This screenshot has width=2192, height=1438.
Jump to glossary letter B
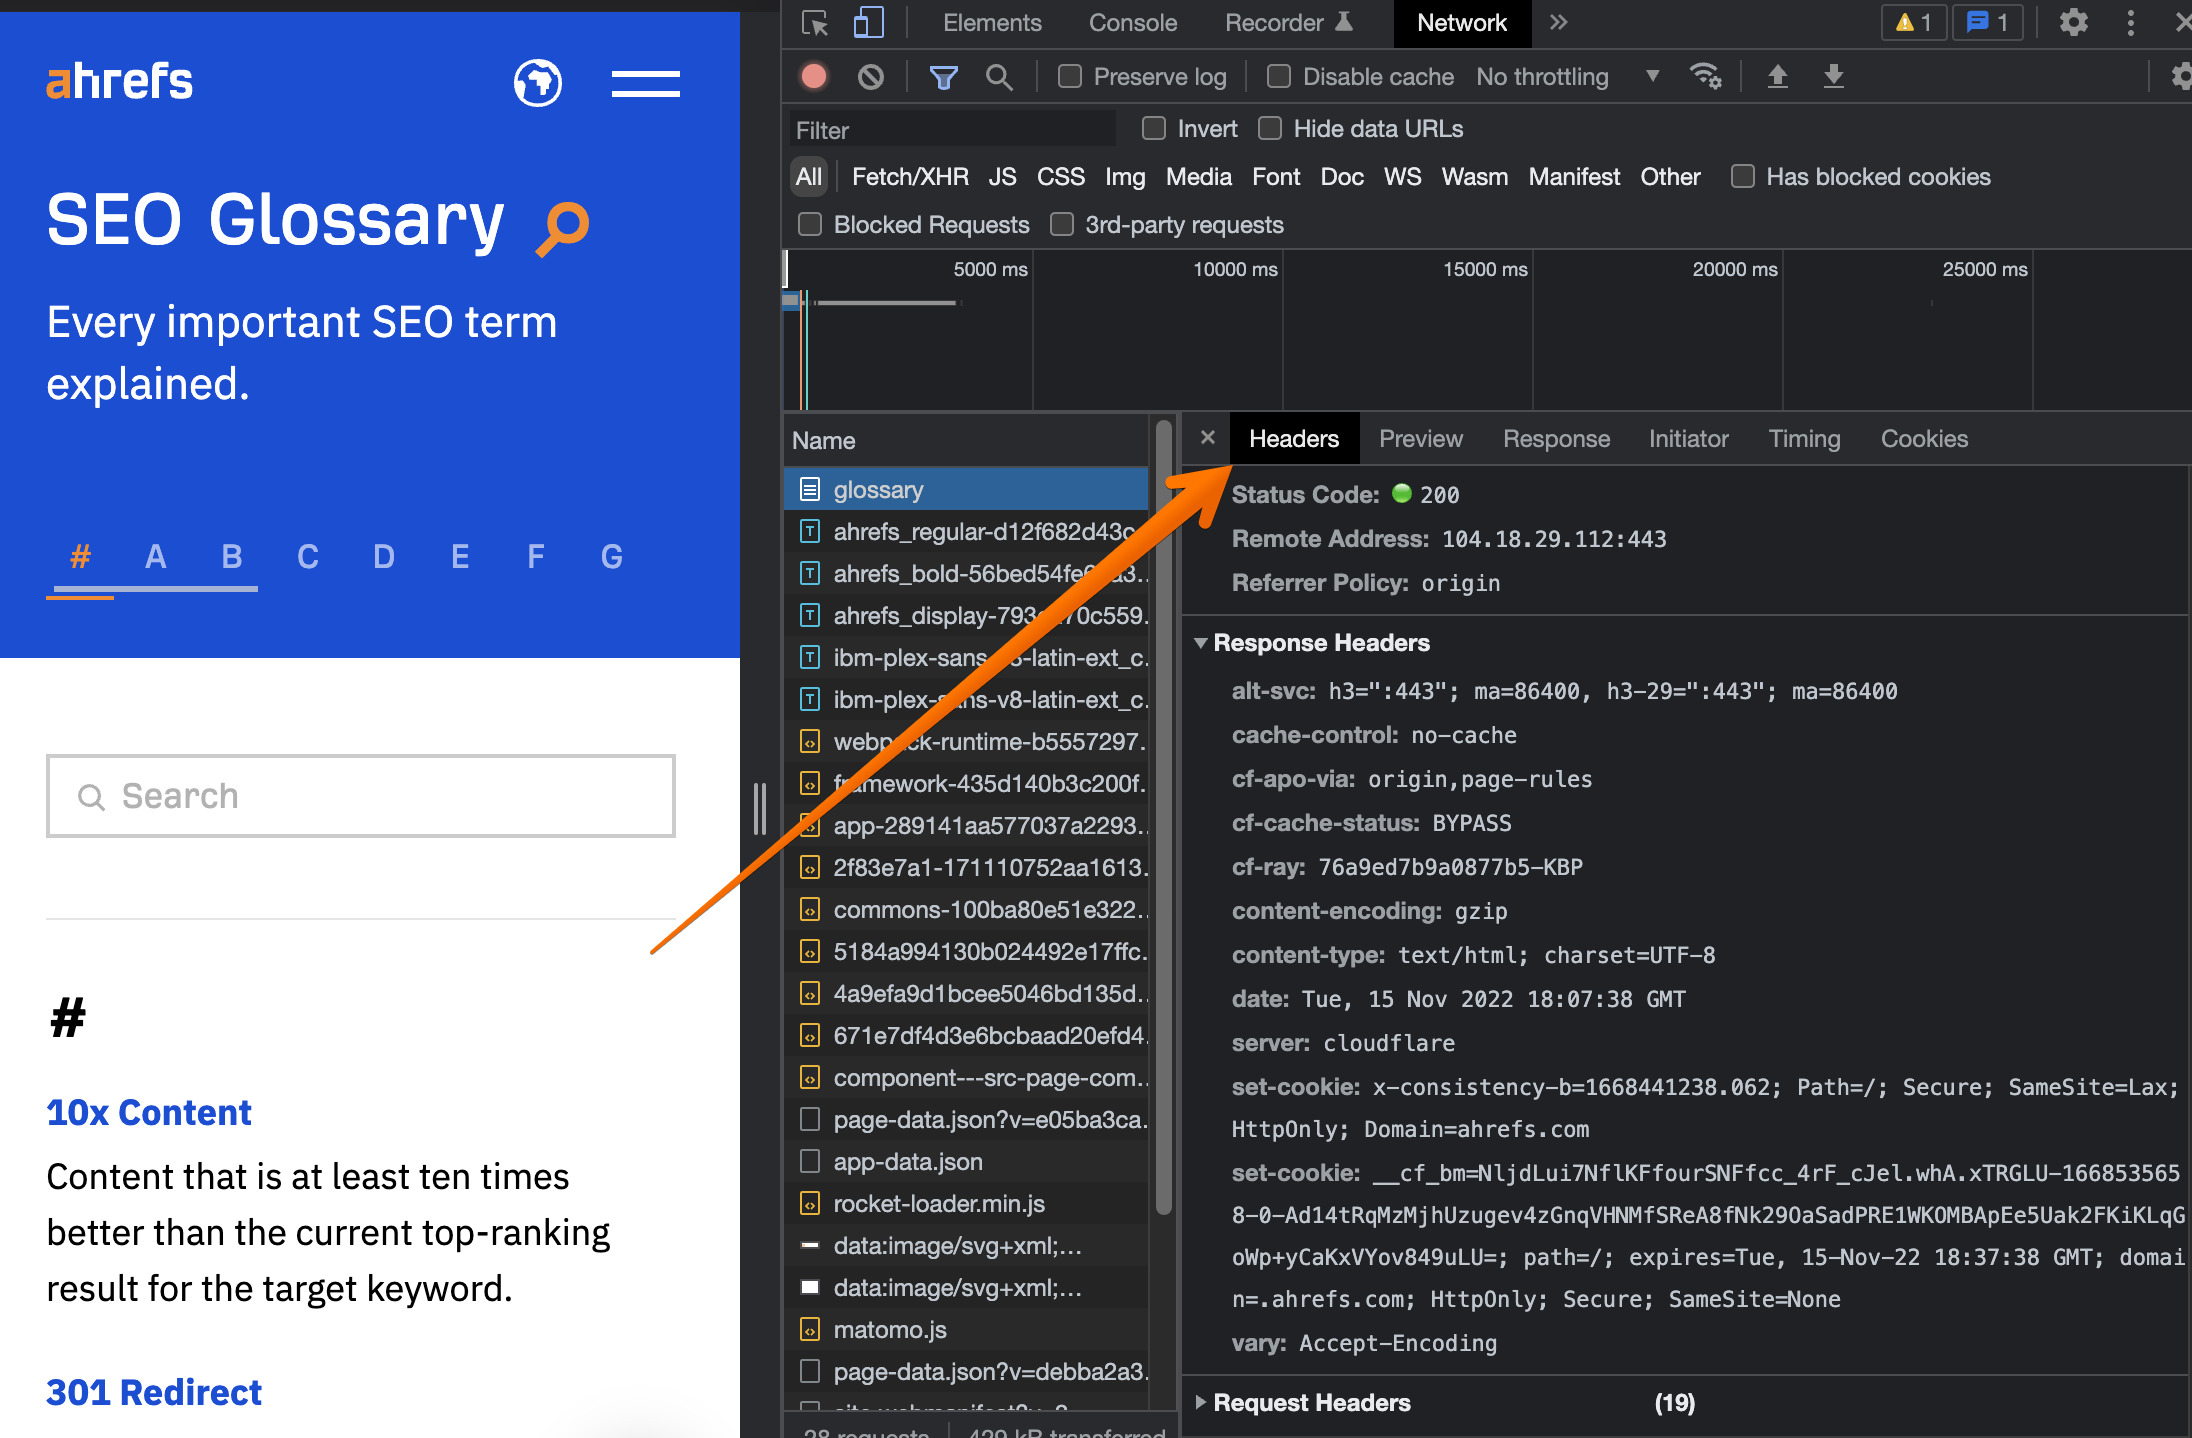(x=231, y=557)
